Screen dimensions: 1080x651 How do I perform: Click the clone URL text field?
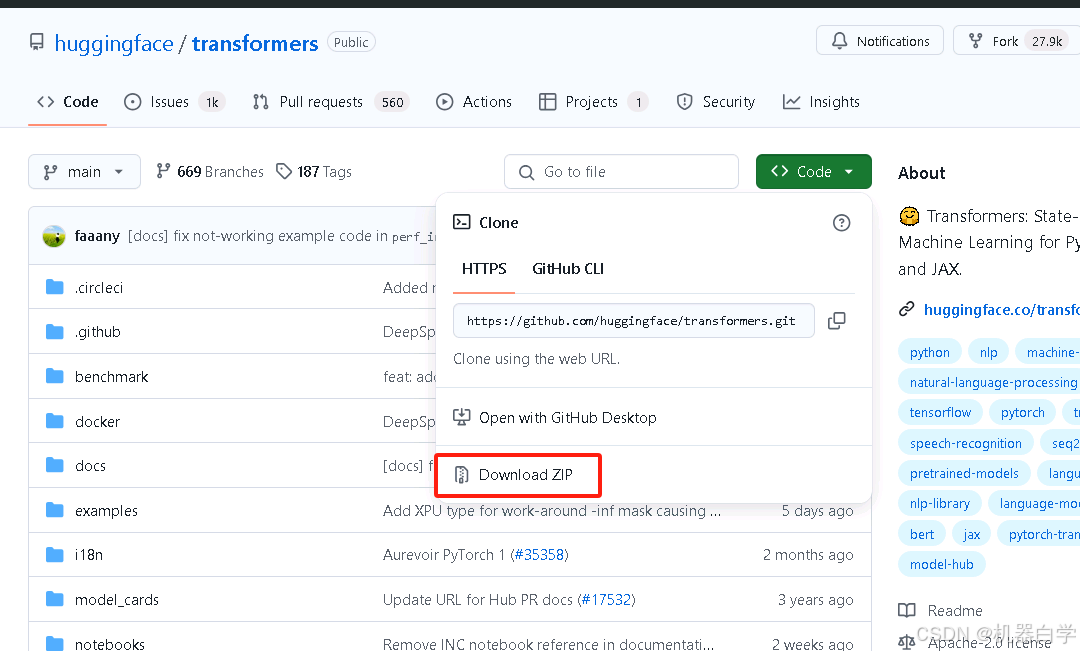[x=634, y=321]
